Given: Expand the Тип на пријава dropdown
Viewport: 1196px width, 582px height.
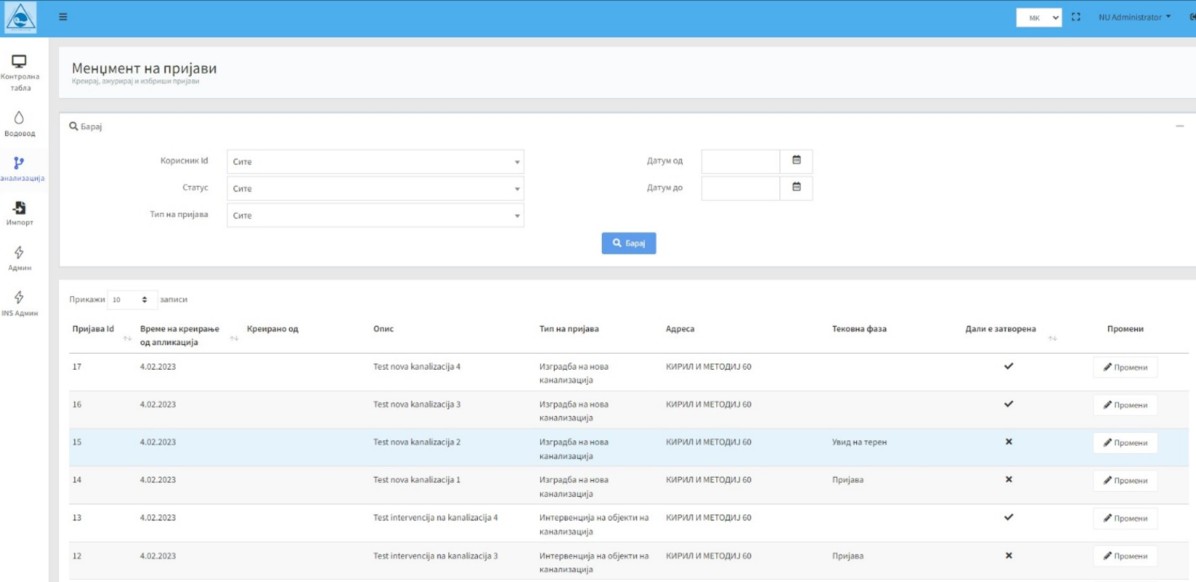Looking at the screenshot, I should 375,215.
